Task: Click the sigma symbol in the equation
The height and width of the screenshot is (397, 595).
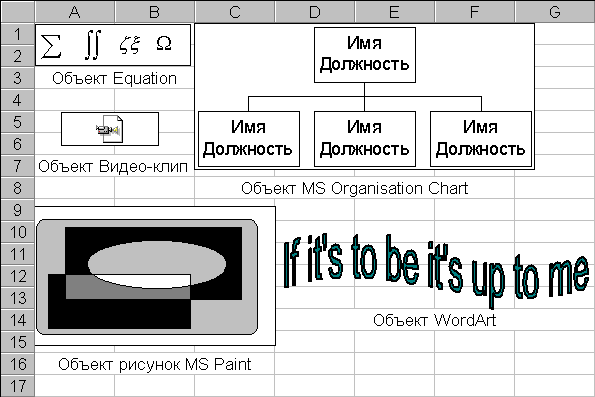Action: pos(51,46)
